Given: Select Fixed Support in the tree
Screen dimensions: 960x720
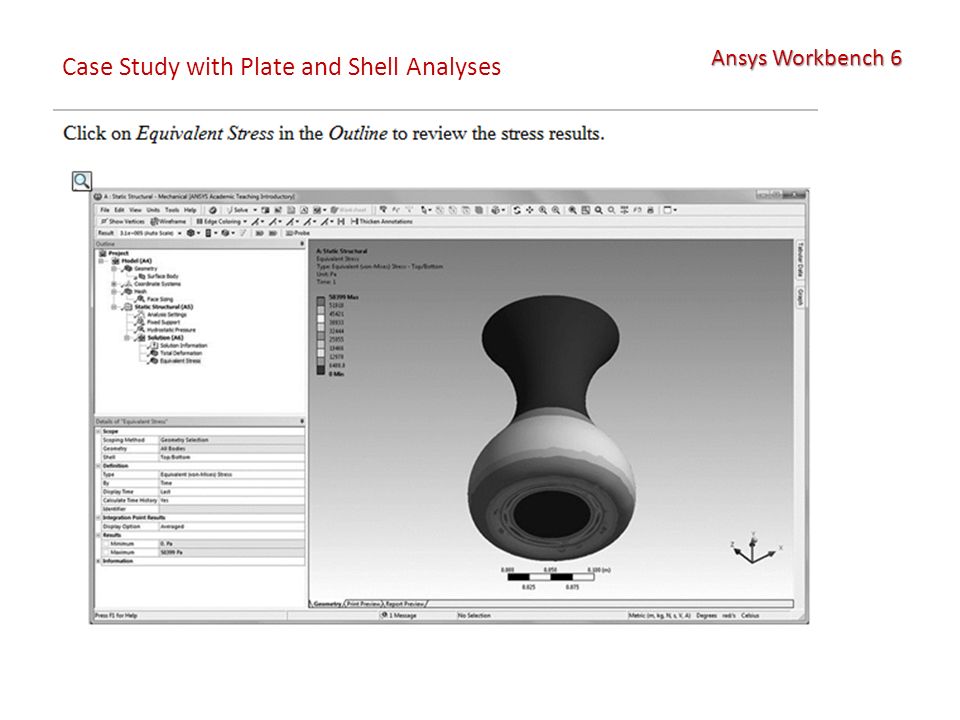Looking at the screenshot, I should point(163,322).
